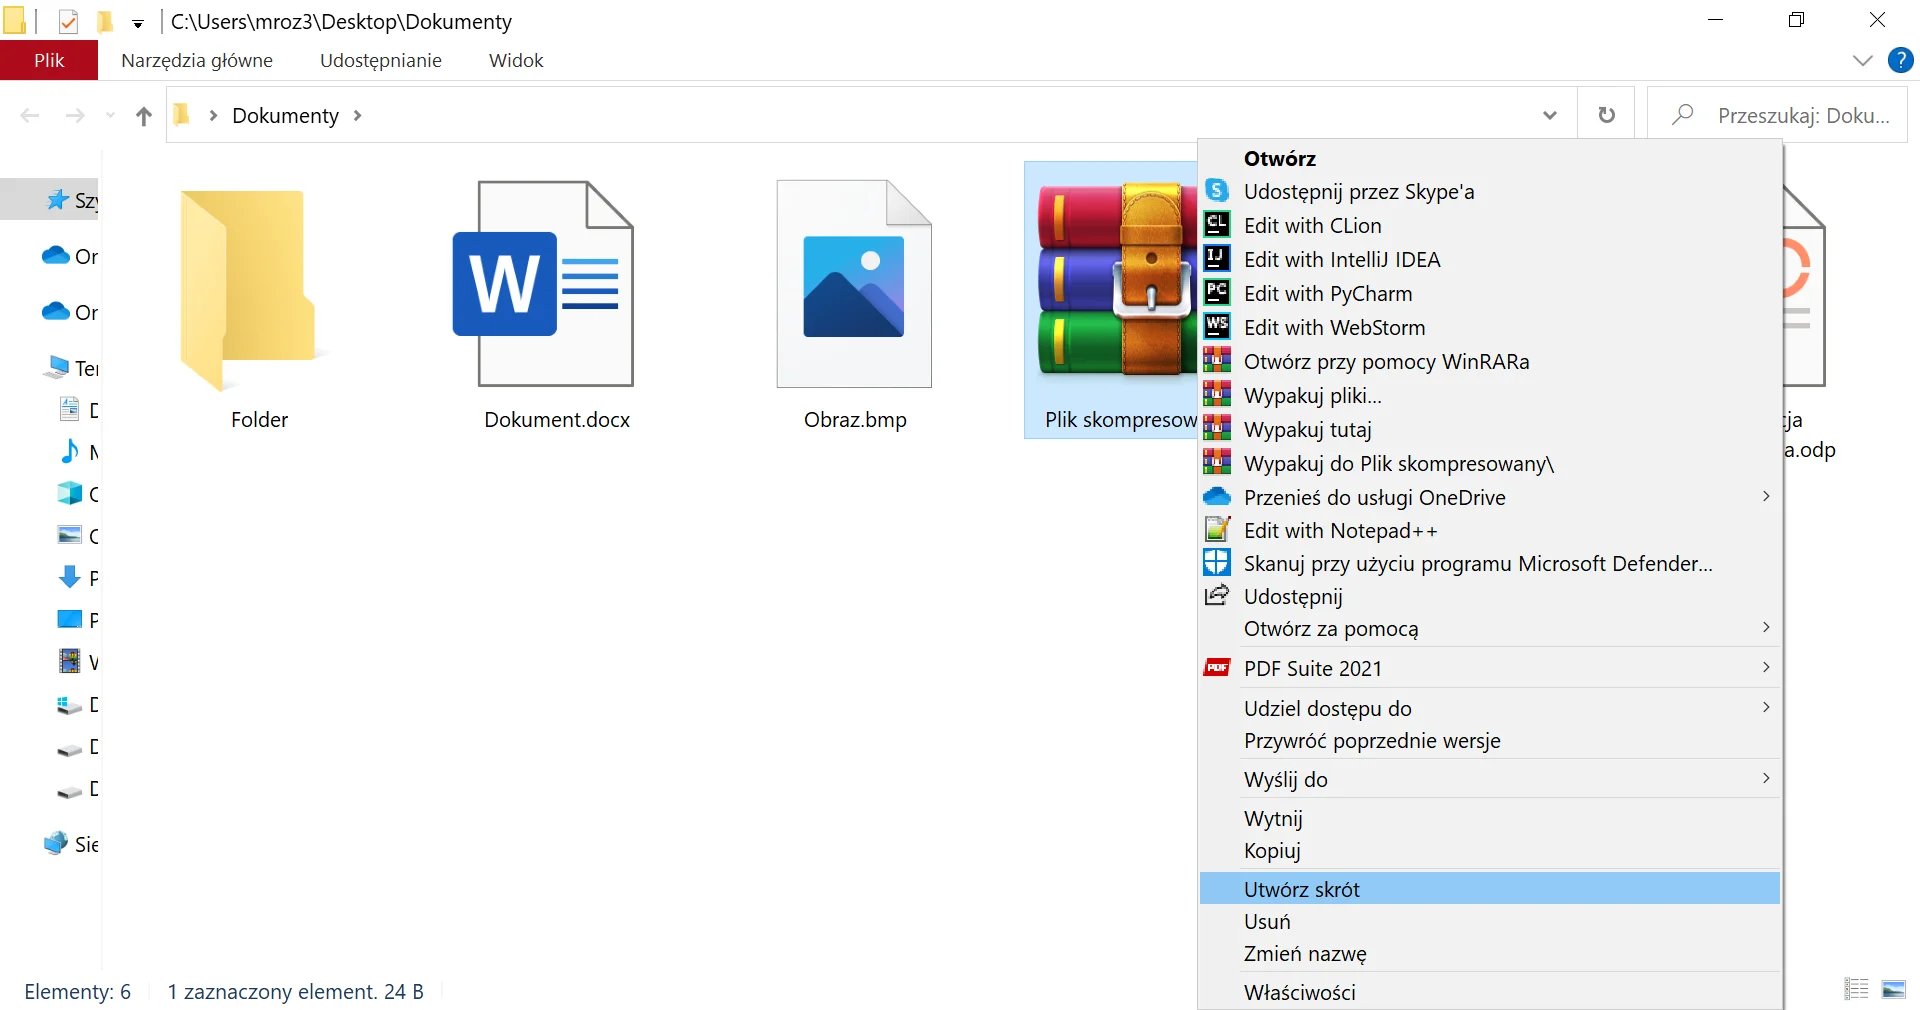Screen dimensions: 1920x1010
Task: Click Kopiuj in the context menu
Action: pyautogui.click(x=1489, y=850)
